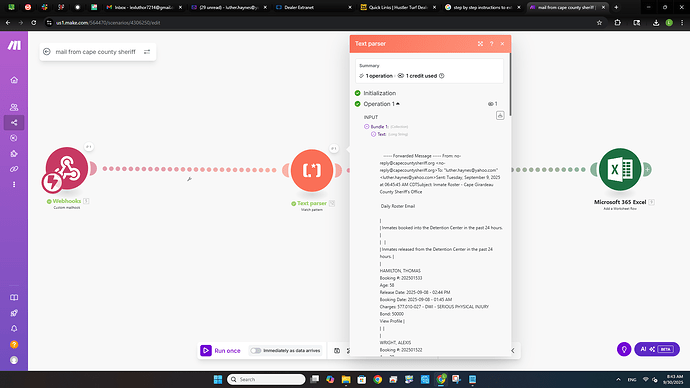Open scenario settings sliders icon

[147, 52]
